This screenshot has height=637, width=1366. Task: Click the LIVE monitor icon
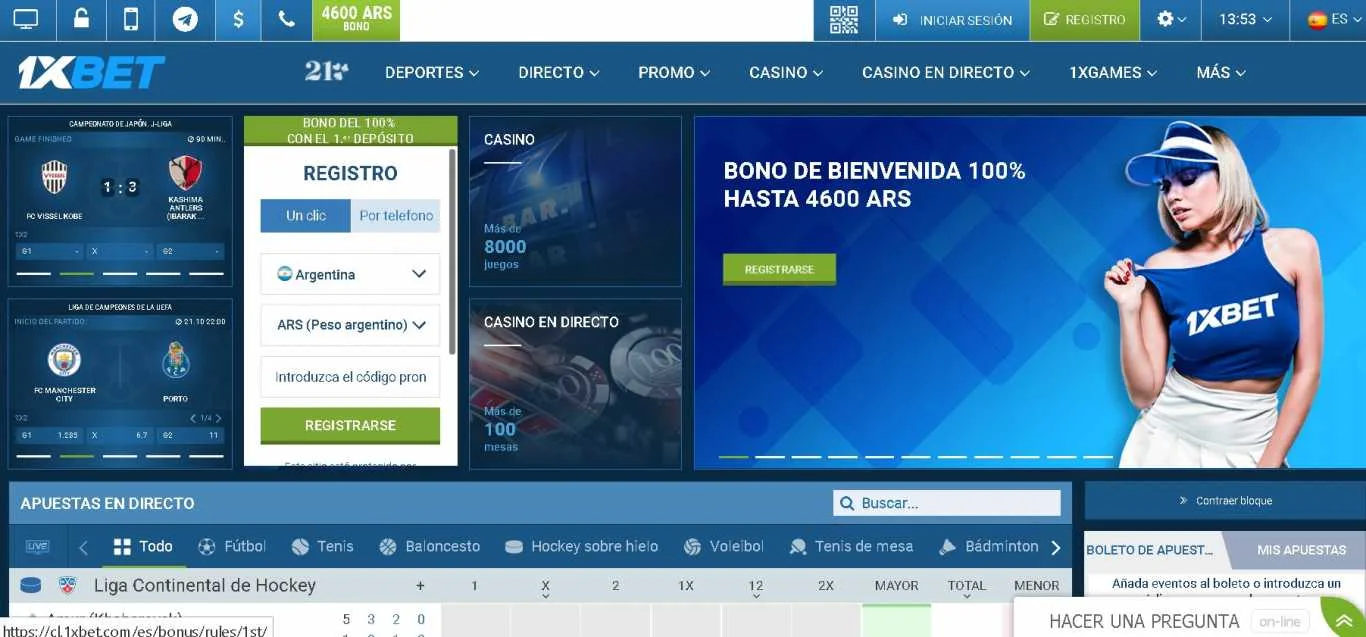click(37, 546)
